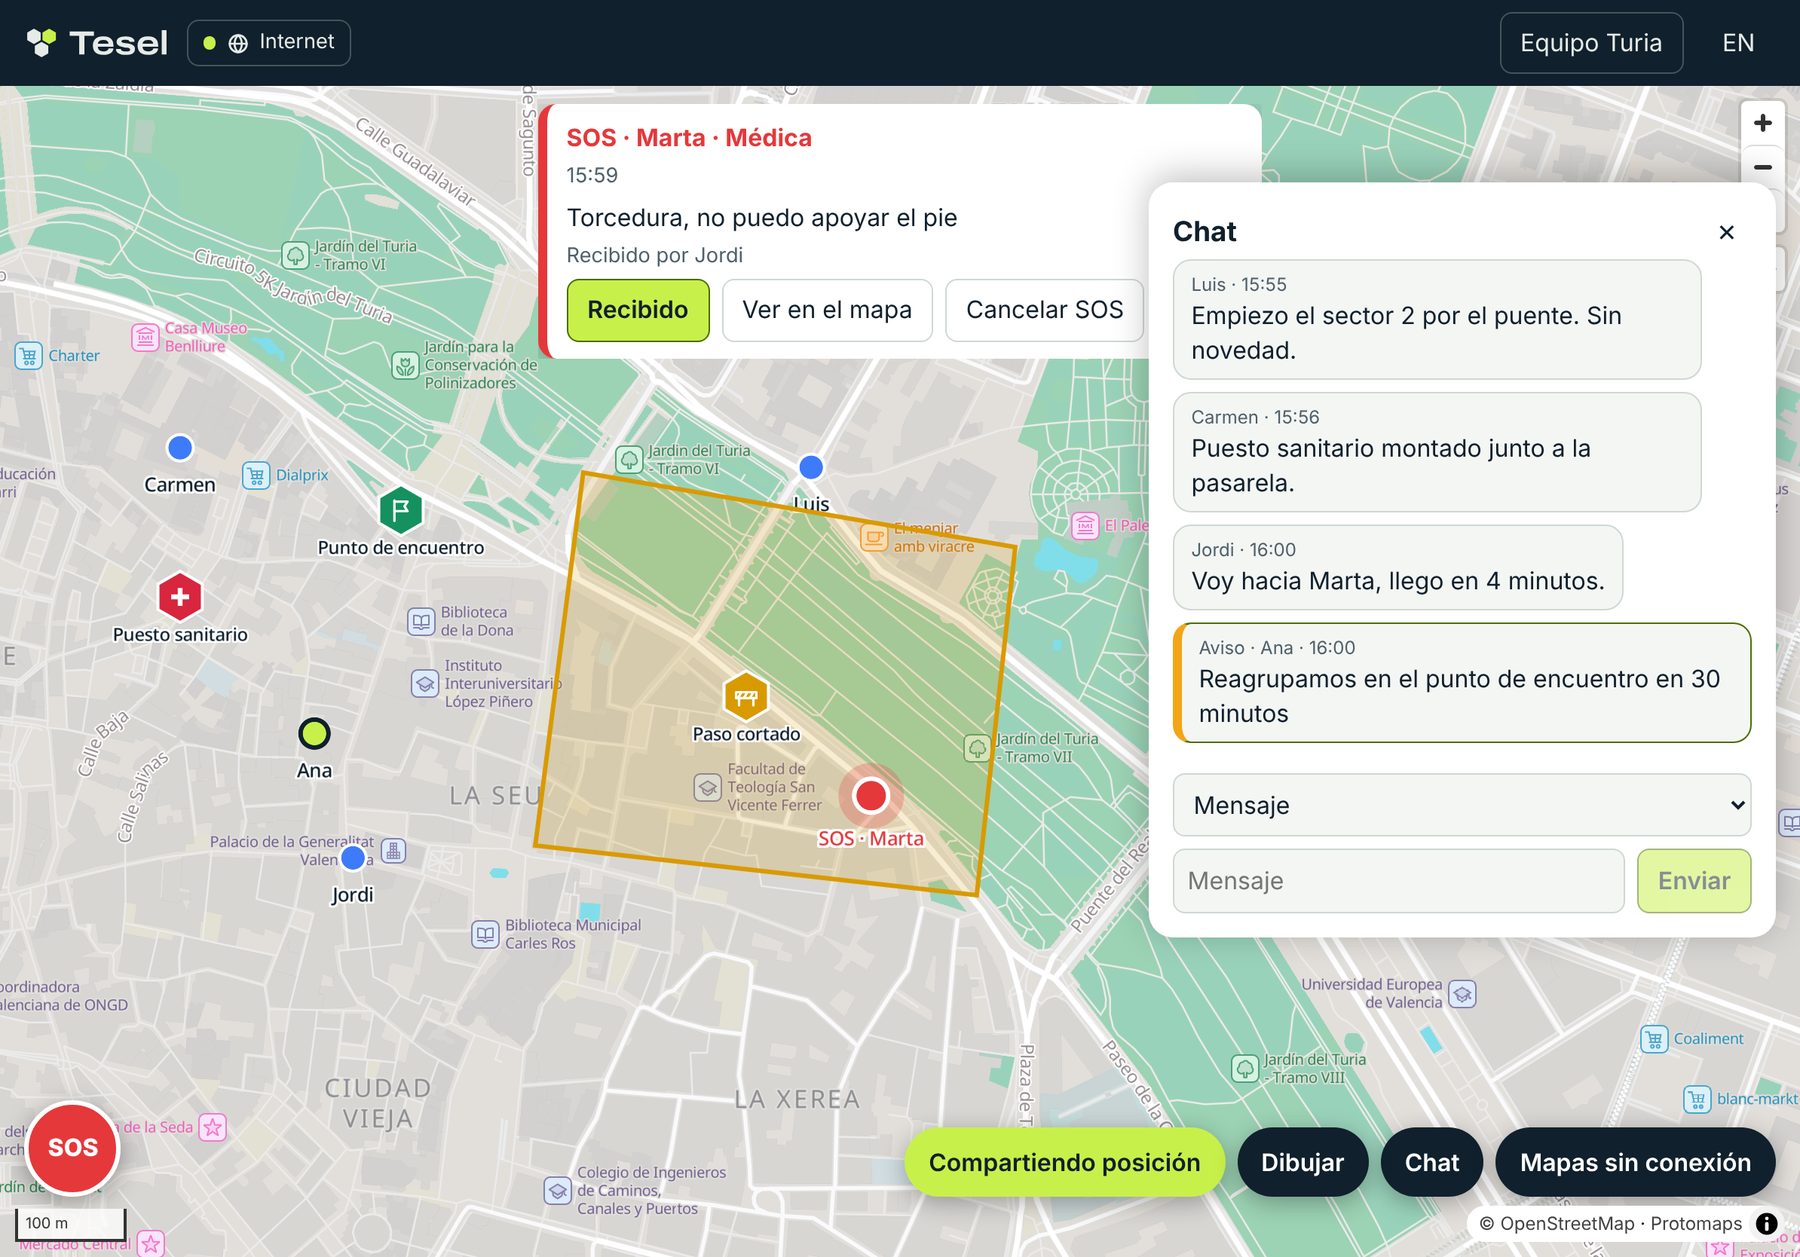This screenshot has height=1257, width=1800.
Task: Toggle the Chat panel button
Action: click(x=1431, y=1162)
